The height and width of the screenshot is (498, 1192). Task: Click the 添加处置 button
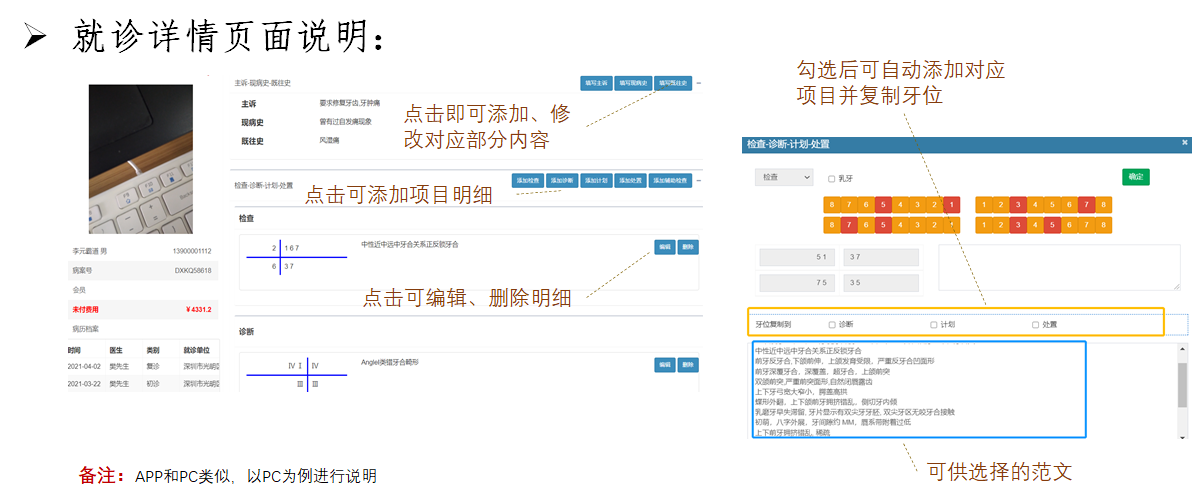(x=630, y=181)
